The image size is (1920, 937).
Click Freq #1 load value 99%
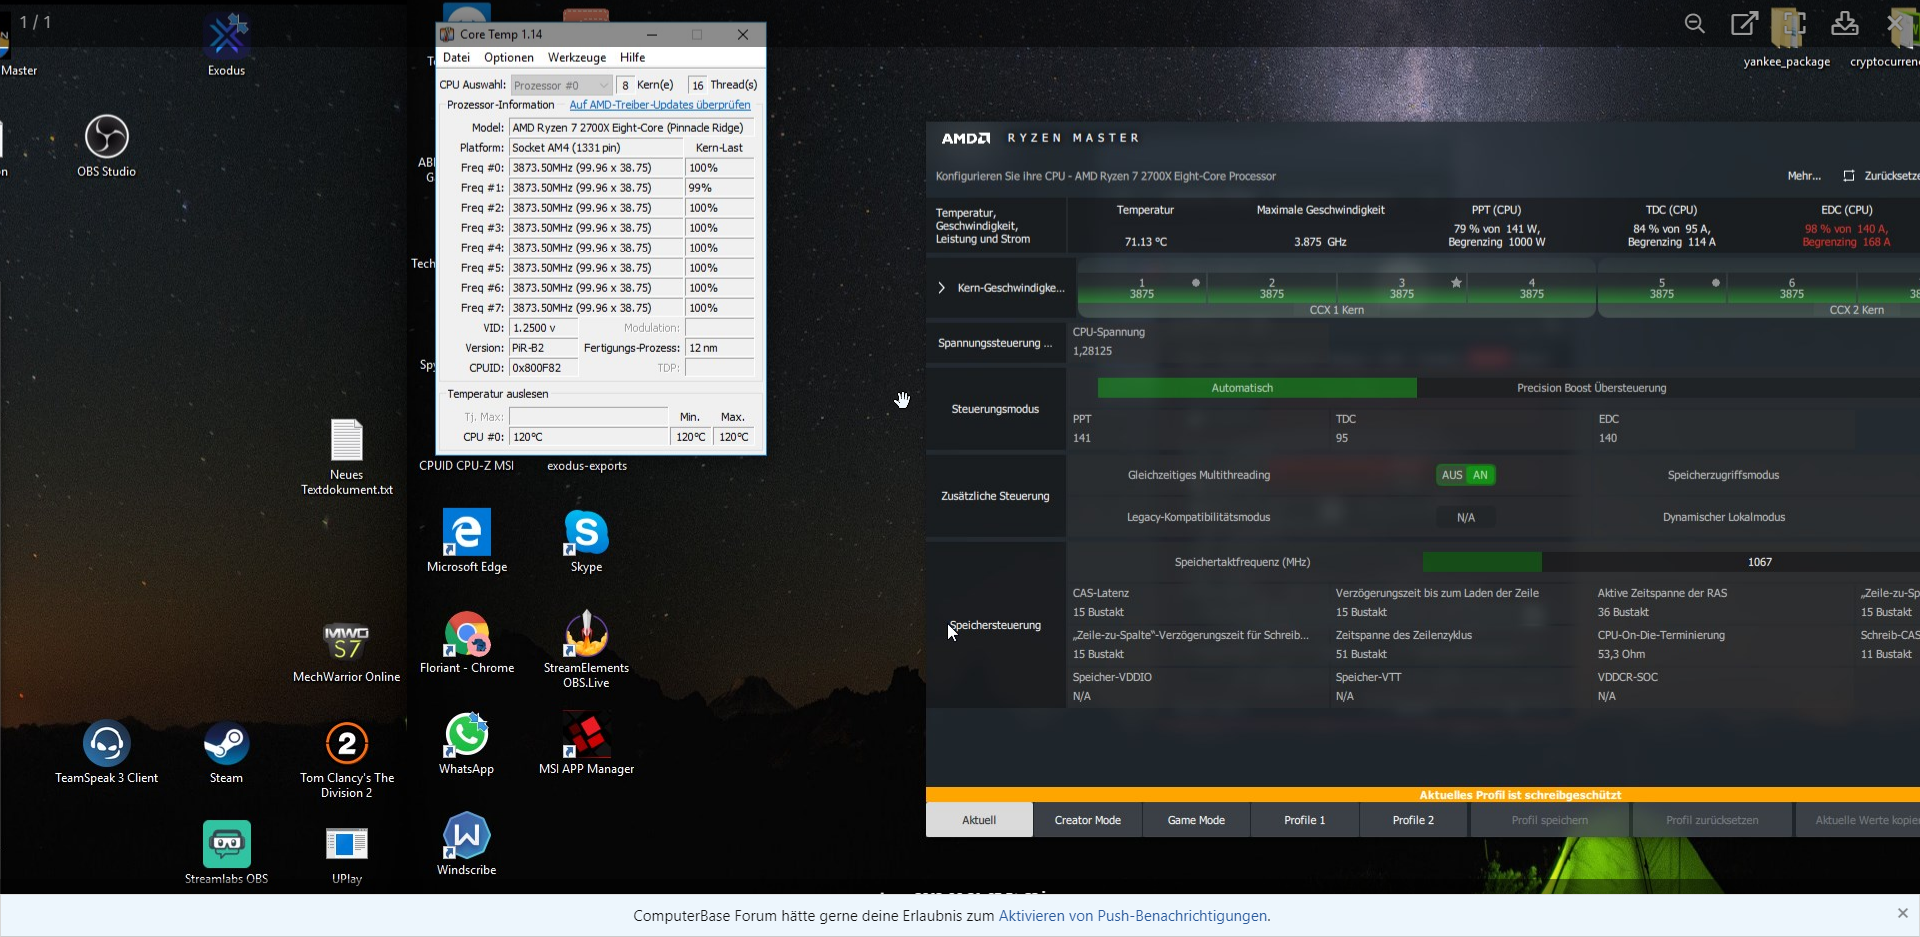tap(720, 188)
